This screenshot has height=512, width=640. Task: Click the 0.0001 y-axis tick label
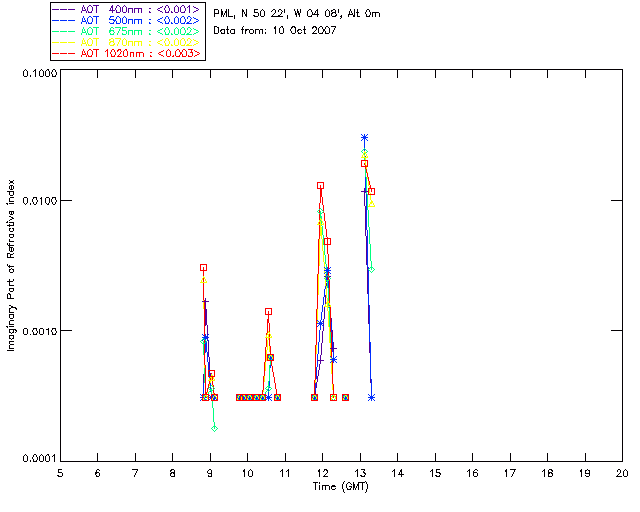(x=40, y=459)
